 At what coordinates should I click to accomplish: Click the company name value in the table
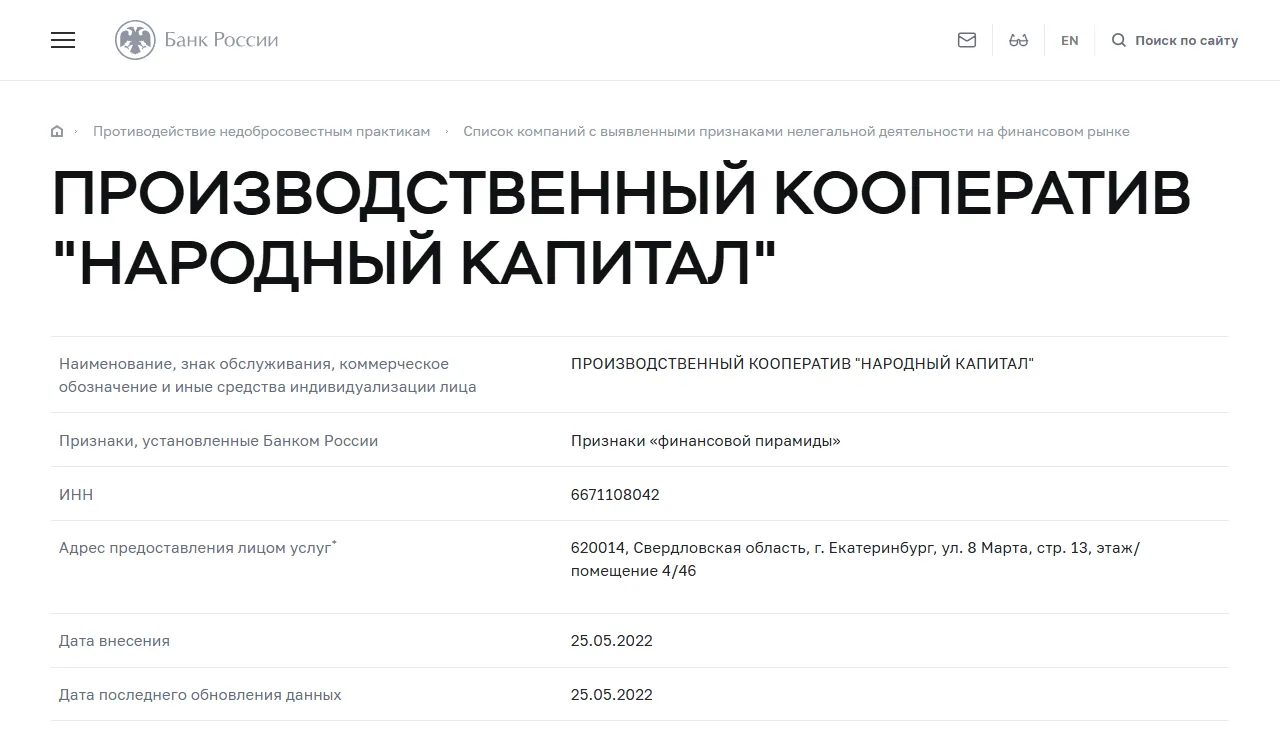802,364
